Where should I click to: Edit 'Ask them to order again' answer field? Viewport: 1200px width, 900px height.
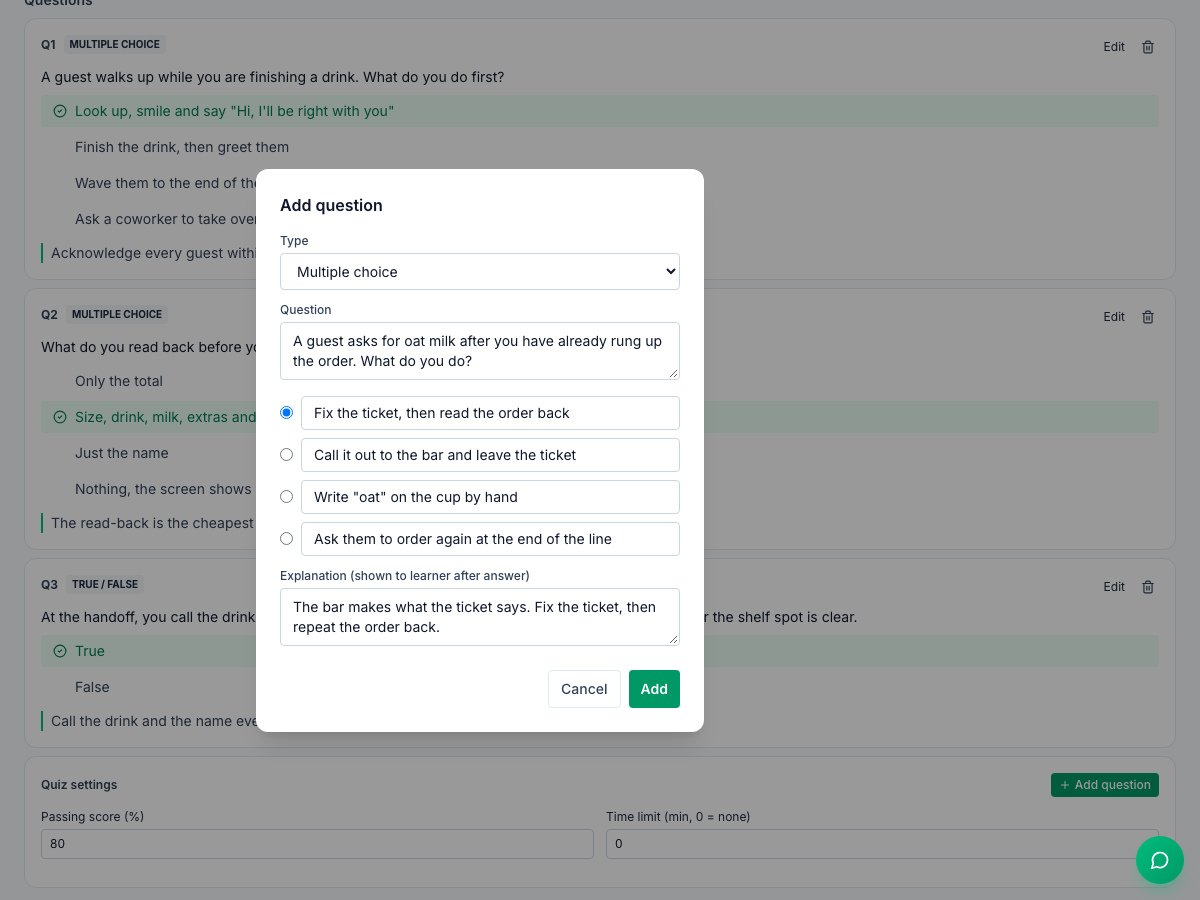(490, 539)
